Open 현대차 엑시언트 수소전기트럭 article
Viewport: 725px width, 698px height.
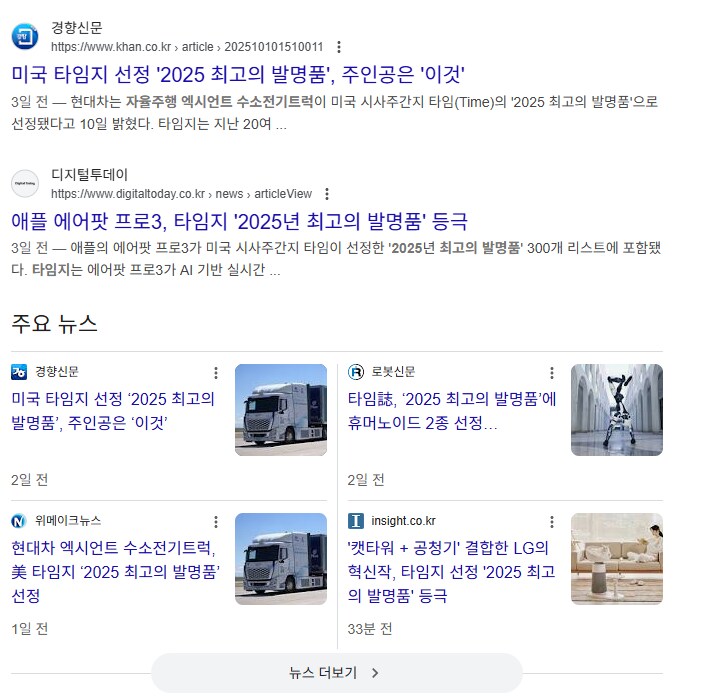116,572
